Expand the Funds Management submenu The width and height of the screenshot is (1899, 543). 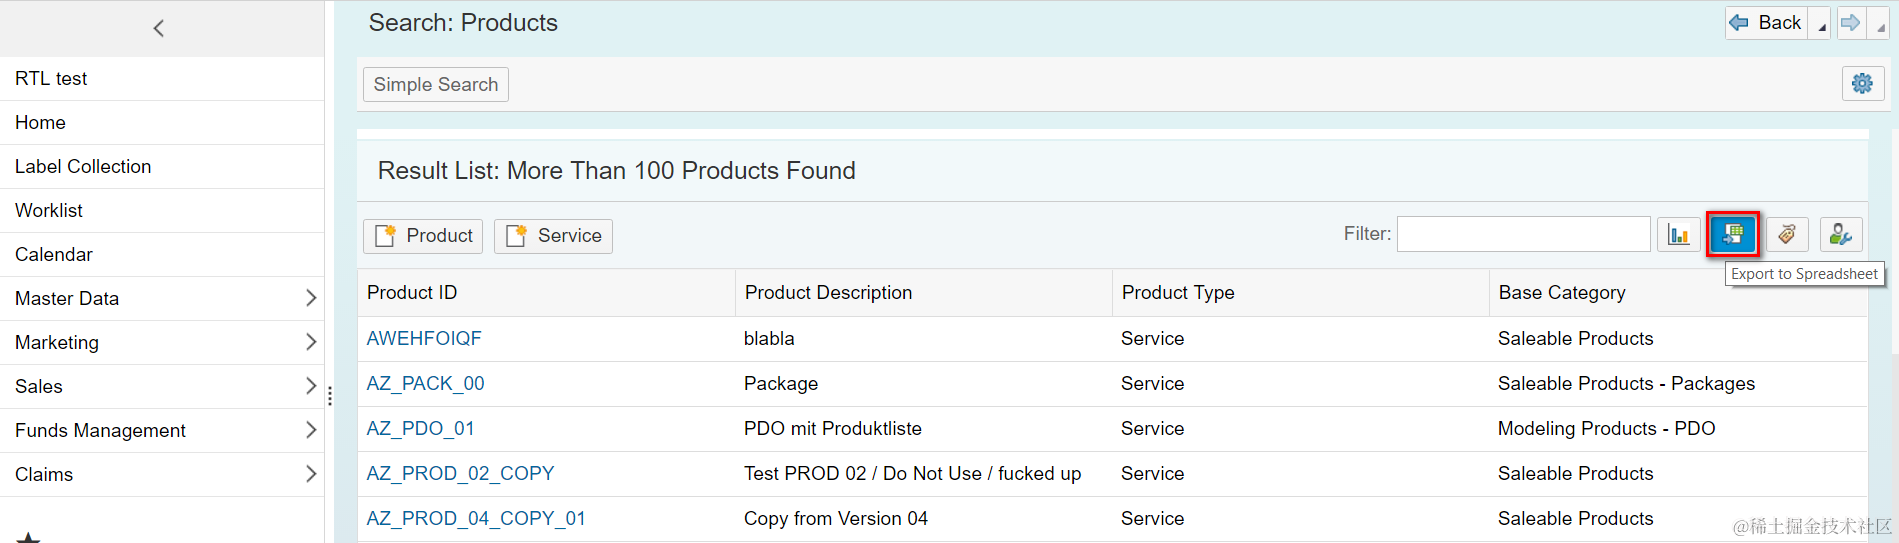point(310,430)
